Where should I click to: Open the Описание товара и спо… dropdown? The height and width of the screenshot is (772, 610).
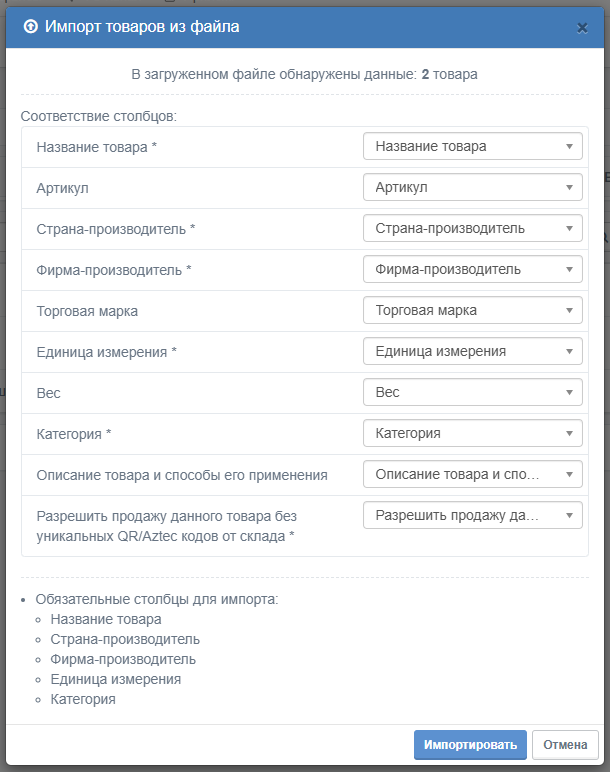(473, 474)
